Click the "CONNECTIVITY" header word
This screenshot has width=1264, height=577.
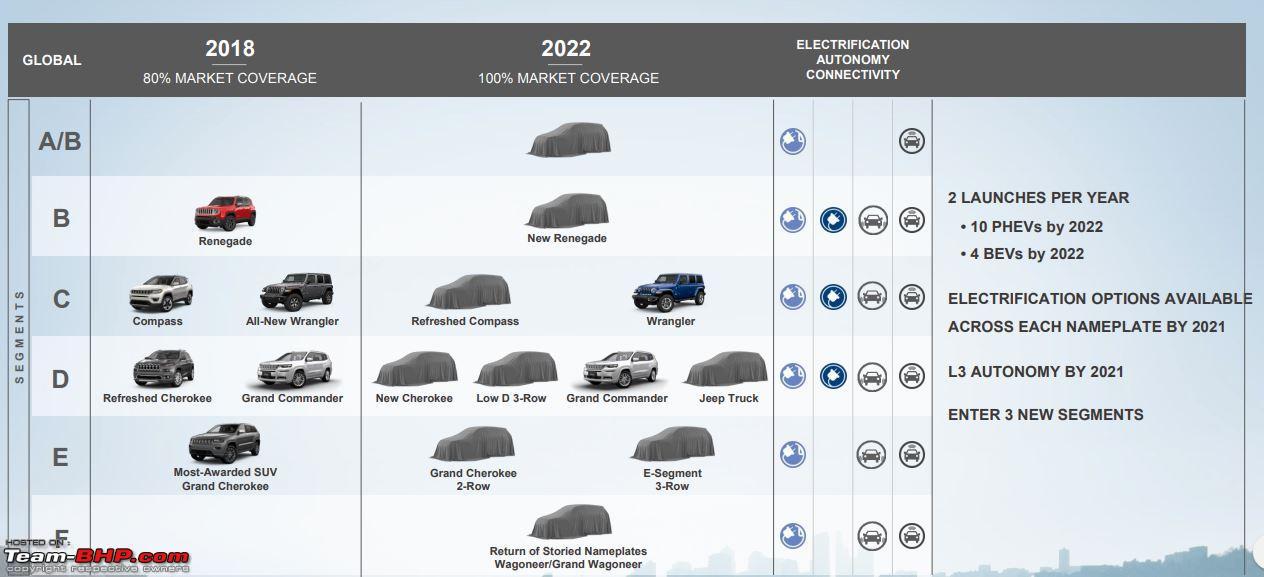point(853,75)
